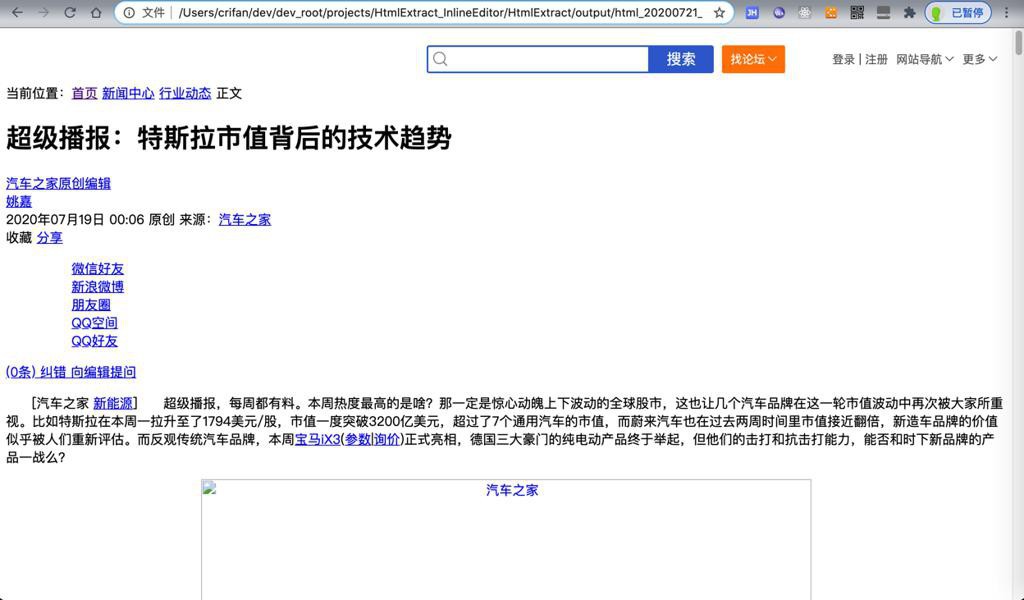Open the Chrome three-dot menu
The image size is (1024, 600).
[x=1006, y=12]
